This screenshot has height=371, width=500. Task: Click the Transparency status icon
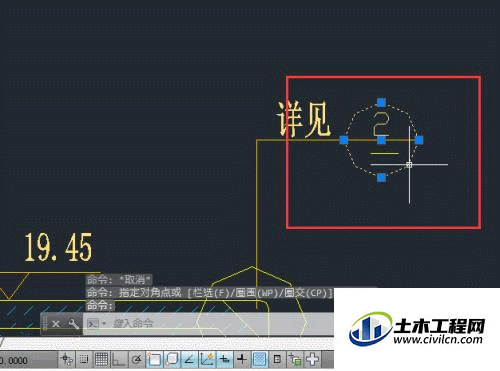[x=259, y=359]
